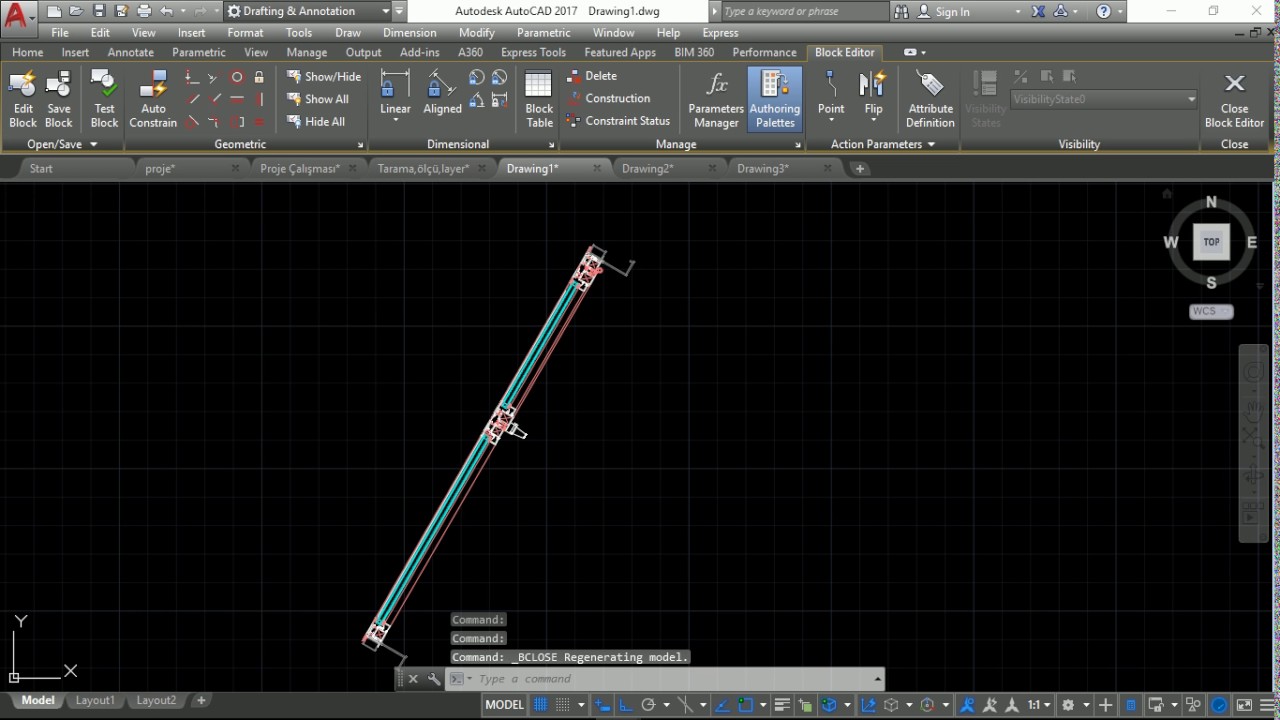
Task: Toggle Snap mode dotted grid in status bar
Action: 562,705
